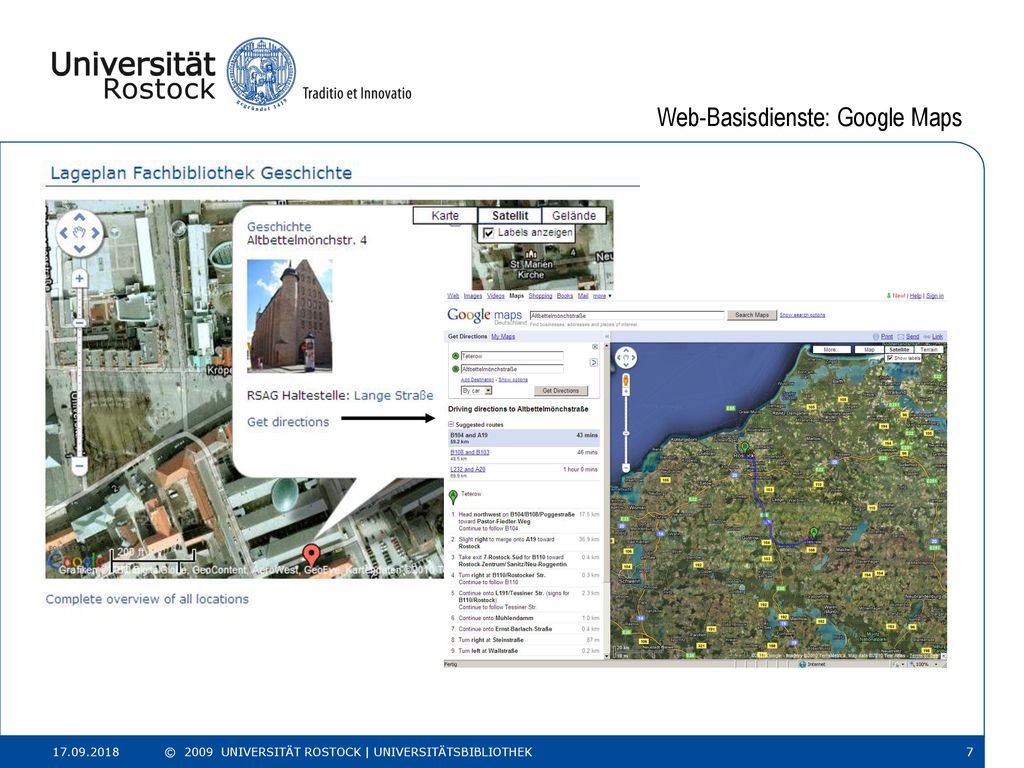
Task: Click the Help link
Action: tap(916, 296)
